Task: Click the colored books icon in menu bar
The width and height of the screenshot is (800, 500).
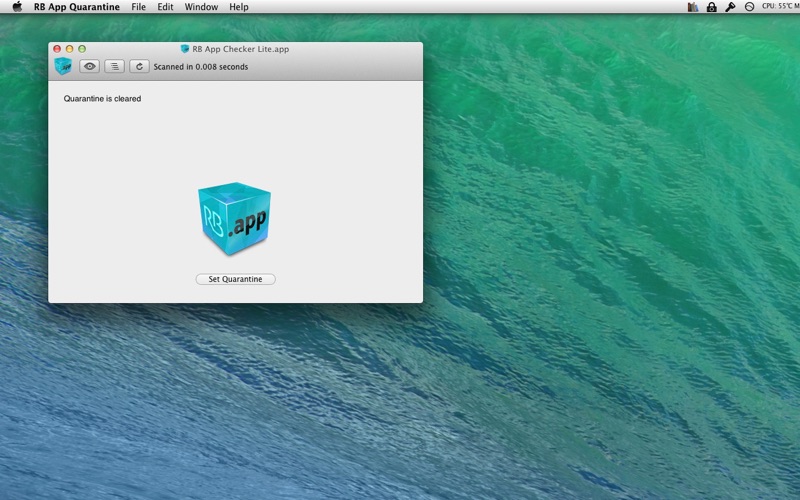Action: pos(692,7)
